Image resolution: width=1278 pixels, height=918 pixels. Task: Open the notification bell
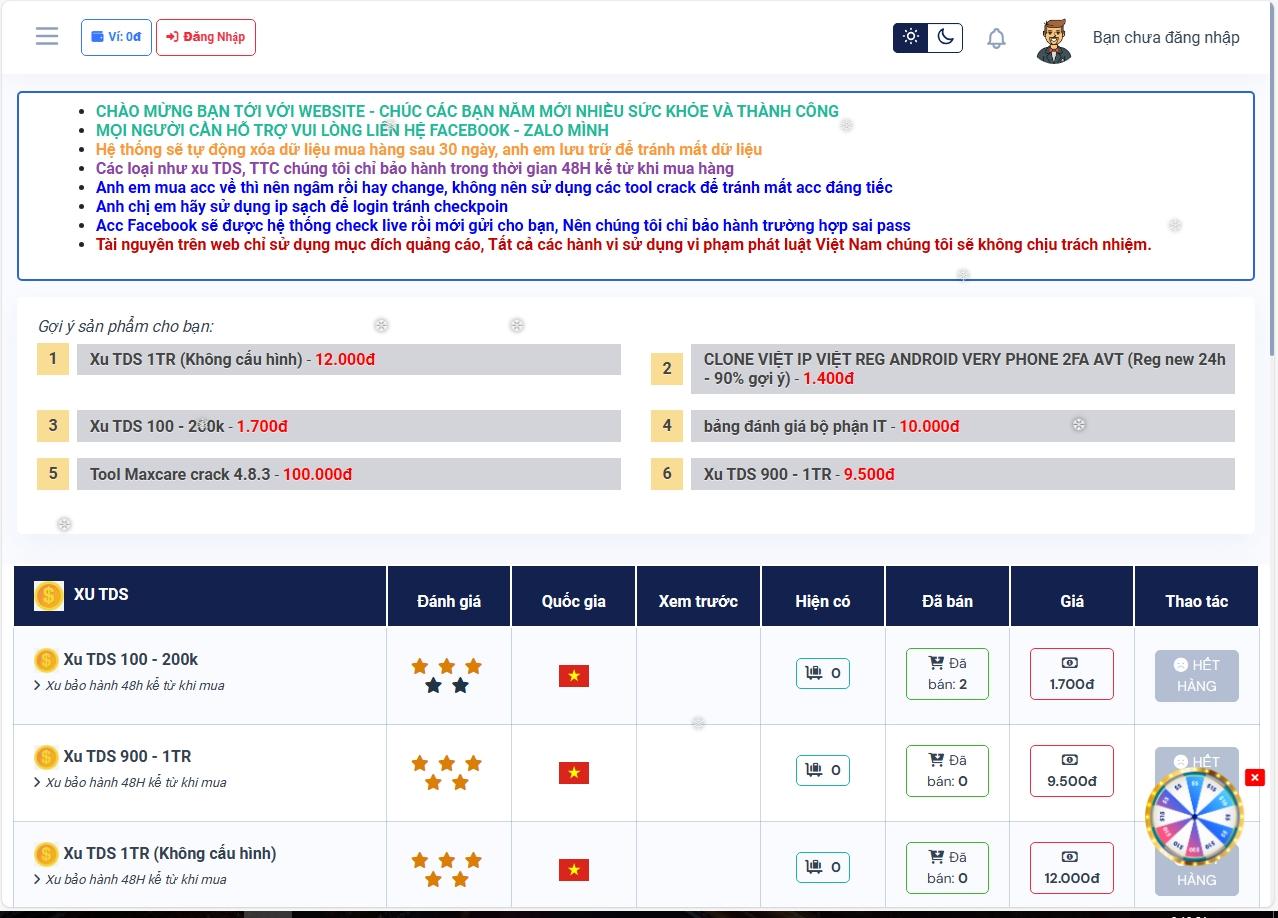[996, 38]
